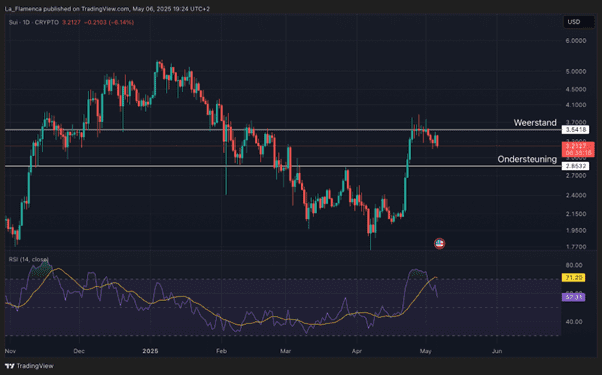The height and width of the screenshot is (375, 602).
Task: Click the 1.7700 price axis label
Action: tap(576, 246)
